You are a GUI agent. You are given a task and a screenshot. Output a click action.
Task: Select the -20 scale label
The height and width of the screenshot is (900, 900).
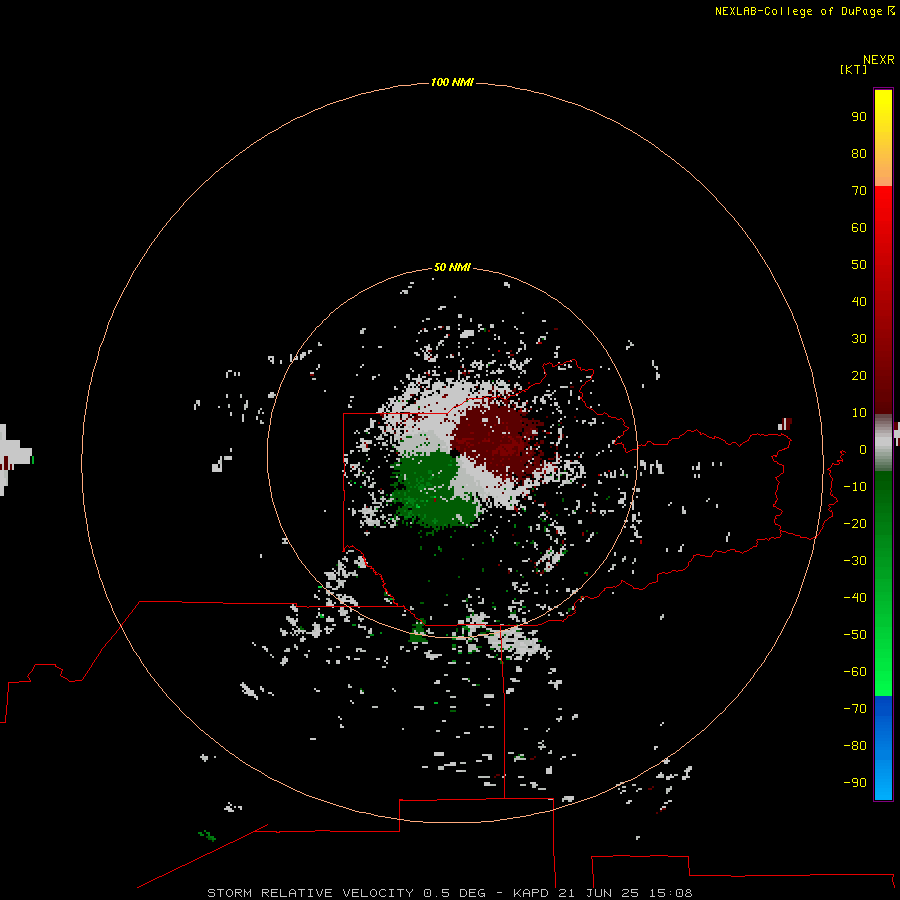(x=855, y=523)
